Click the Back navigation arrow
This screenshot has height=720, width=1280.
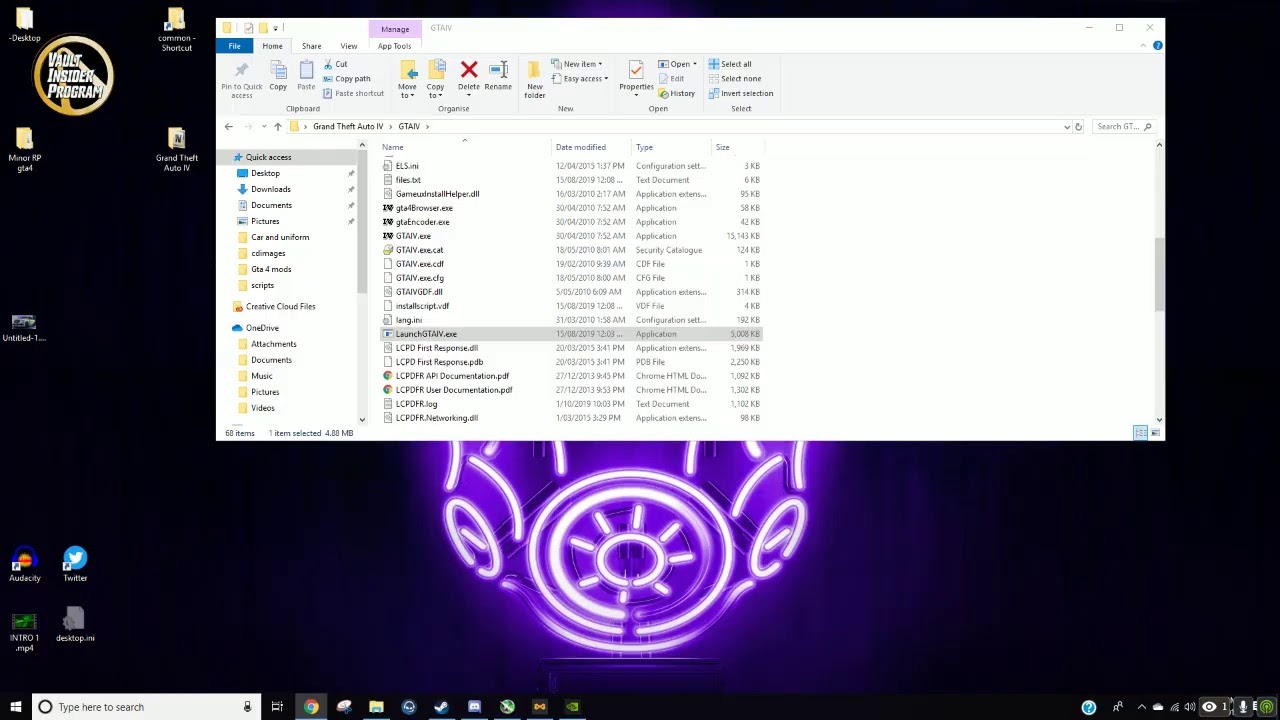(x=229, y=127)
